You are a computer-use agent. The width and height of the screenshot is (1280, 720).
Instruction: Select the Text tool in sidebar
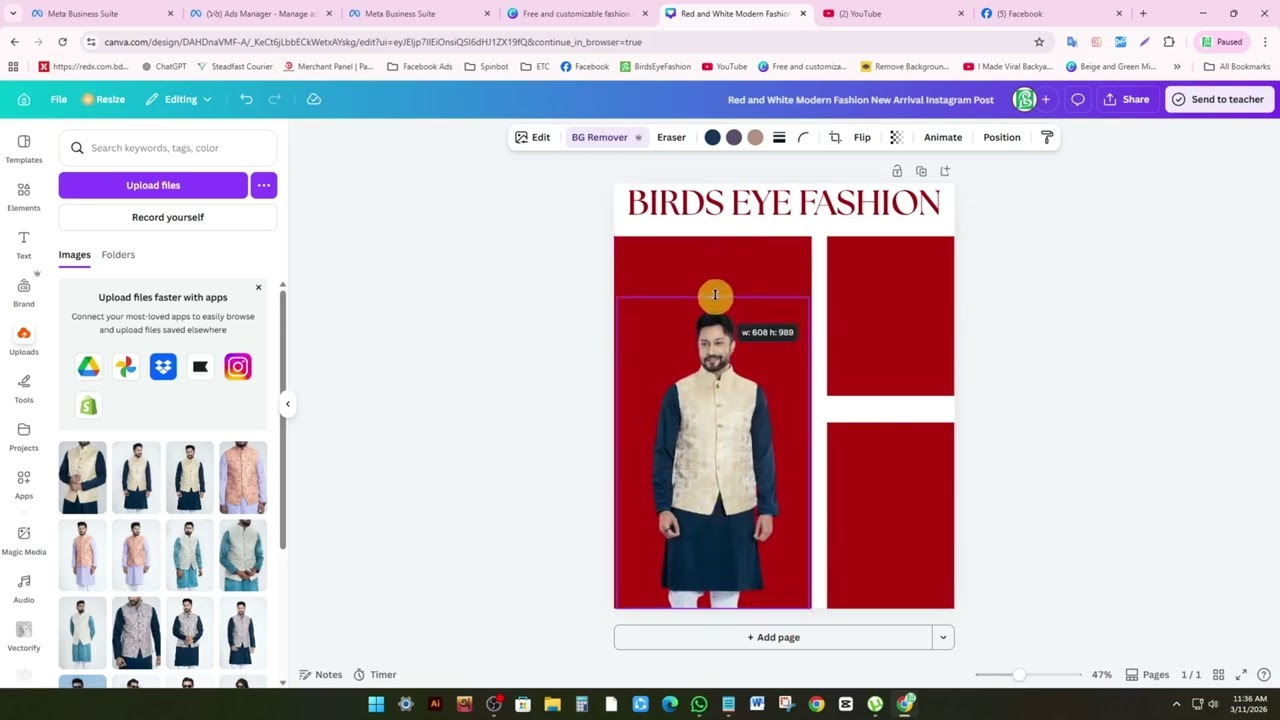tap(24, 244)
